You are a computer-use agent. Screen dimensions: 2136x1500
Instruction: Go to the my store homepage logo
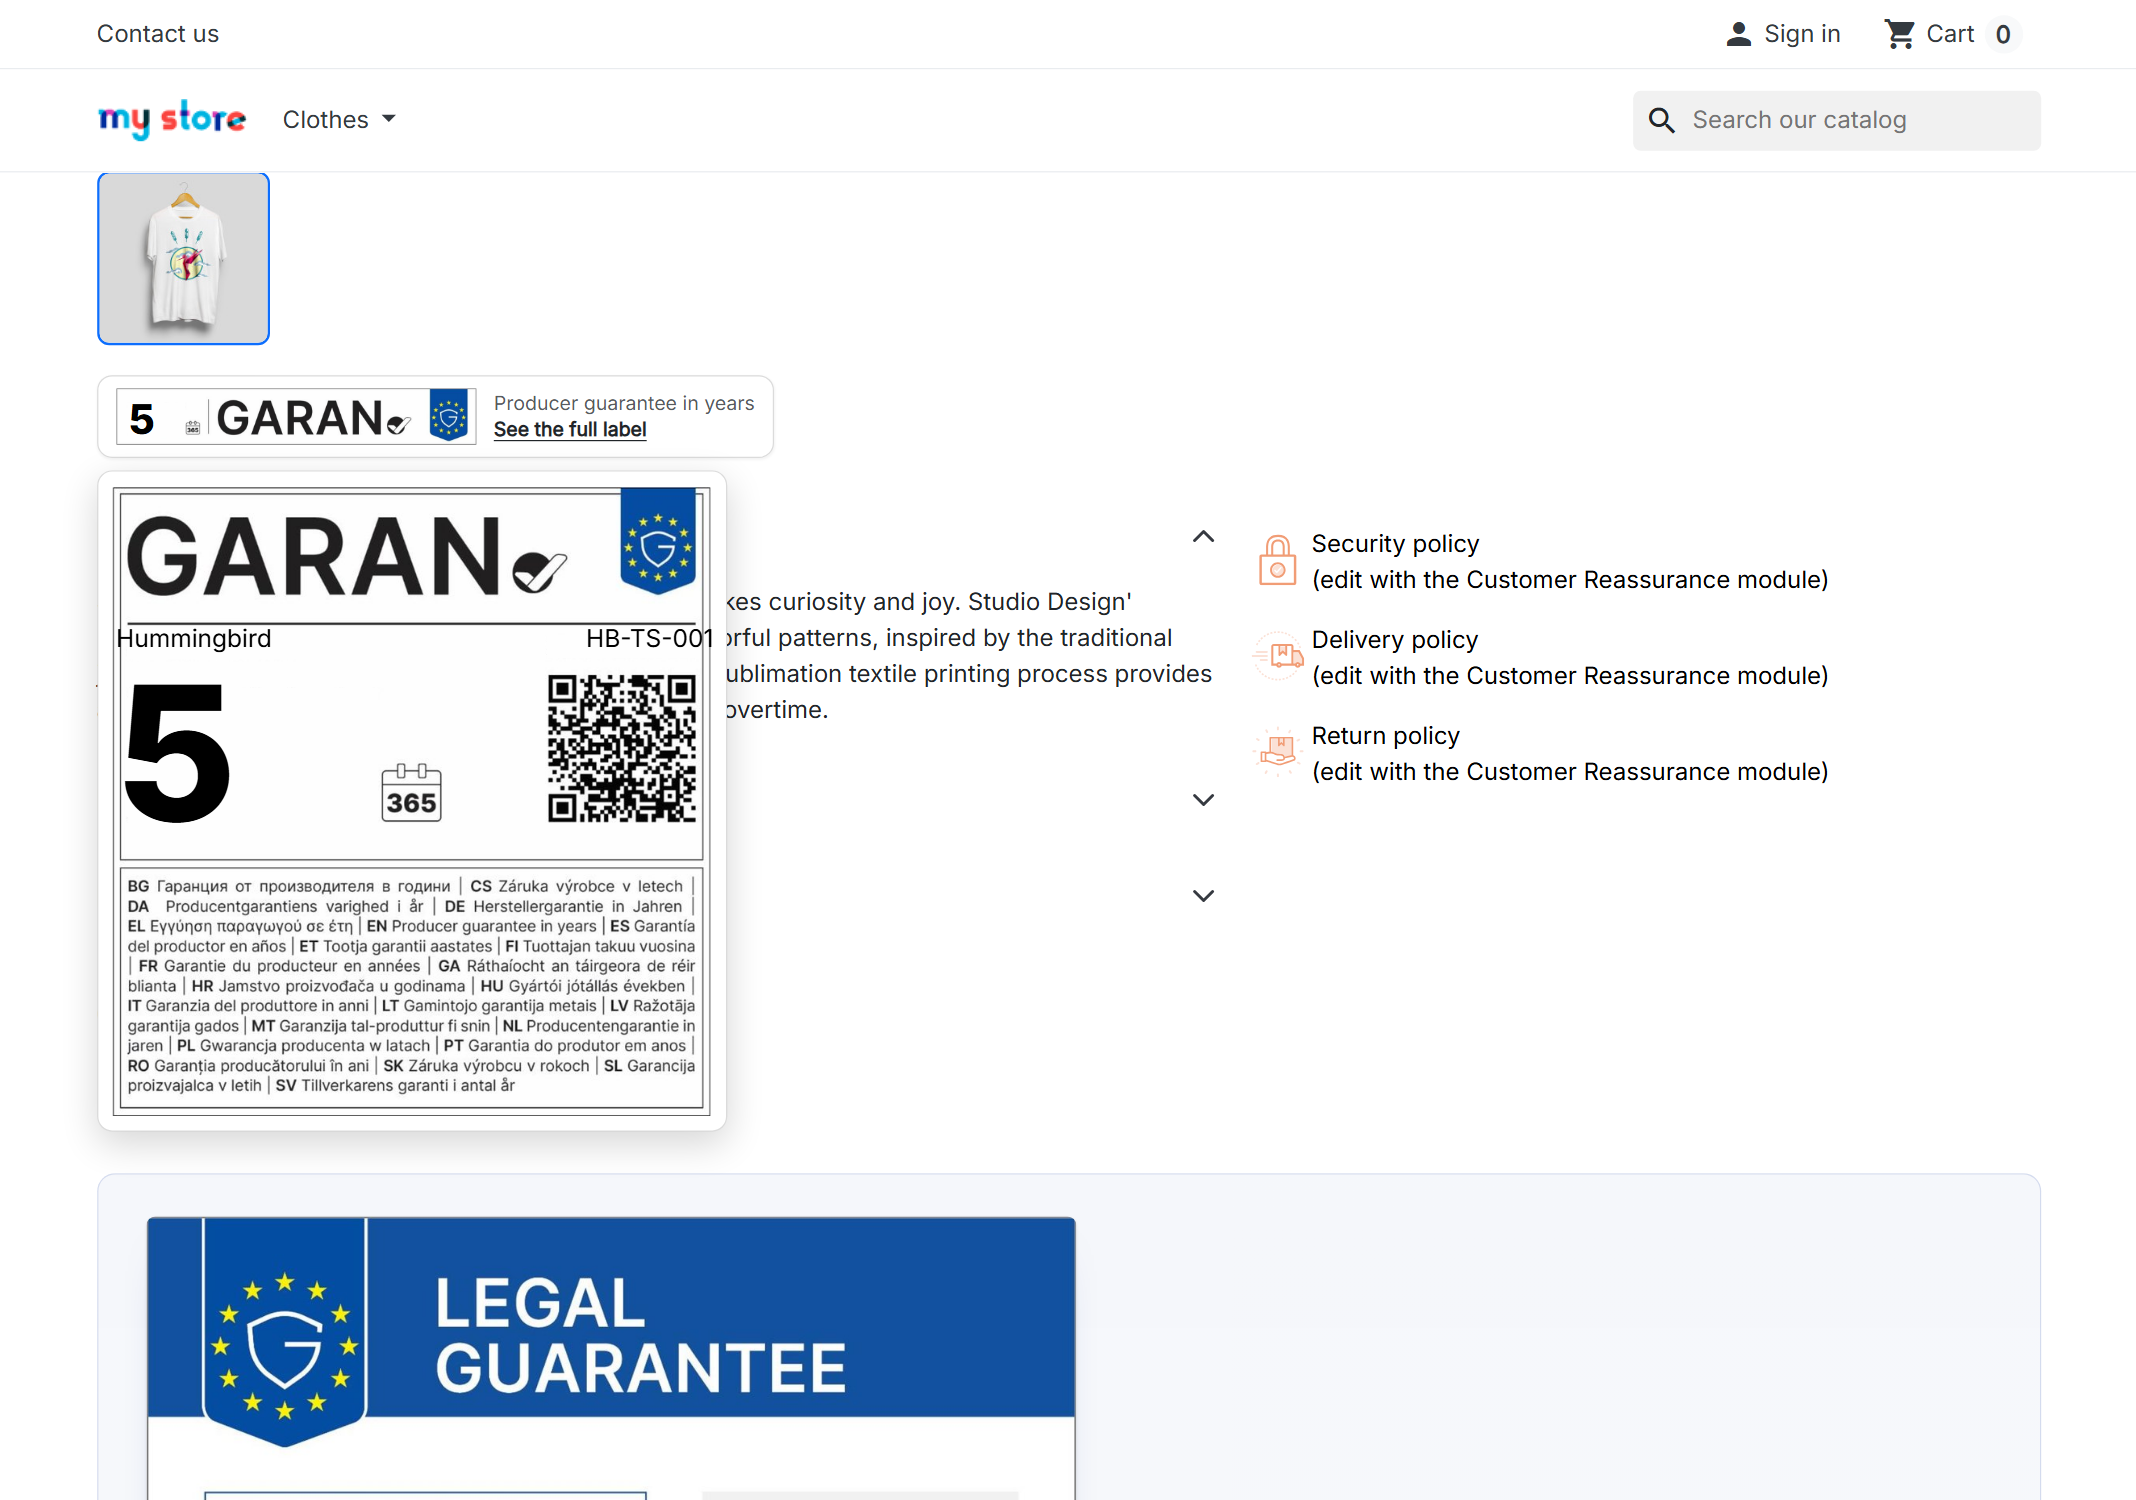point(172,119)
